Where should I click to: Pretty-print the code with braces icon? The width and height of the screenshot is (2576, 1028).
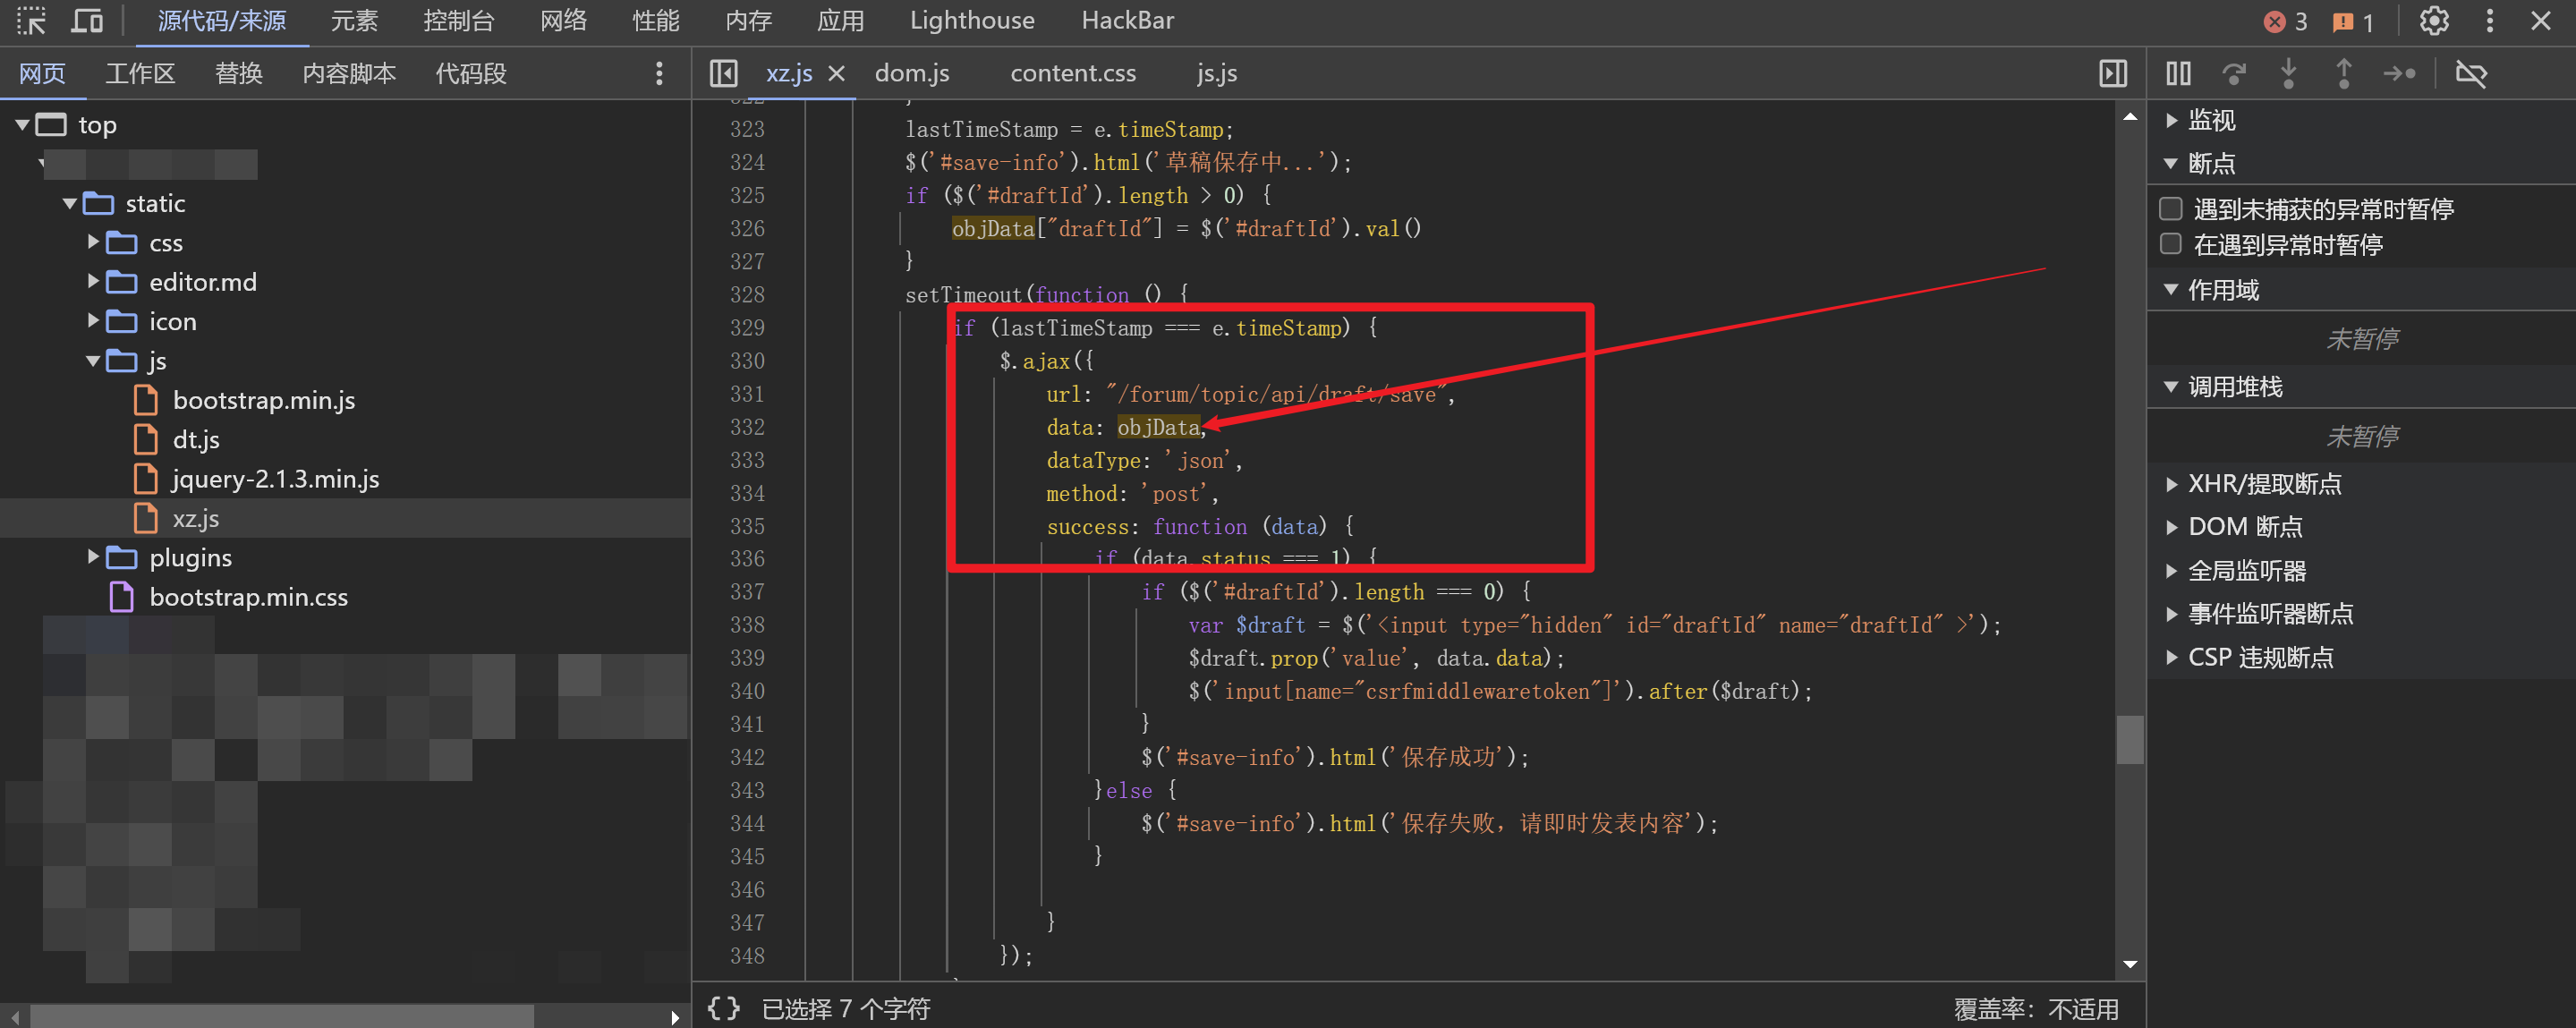pyautogui.click(x=724, y=1008)
